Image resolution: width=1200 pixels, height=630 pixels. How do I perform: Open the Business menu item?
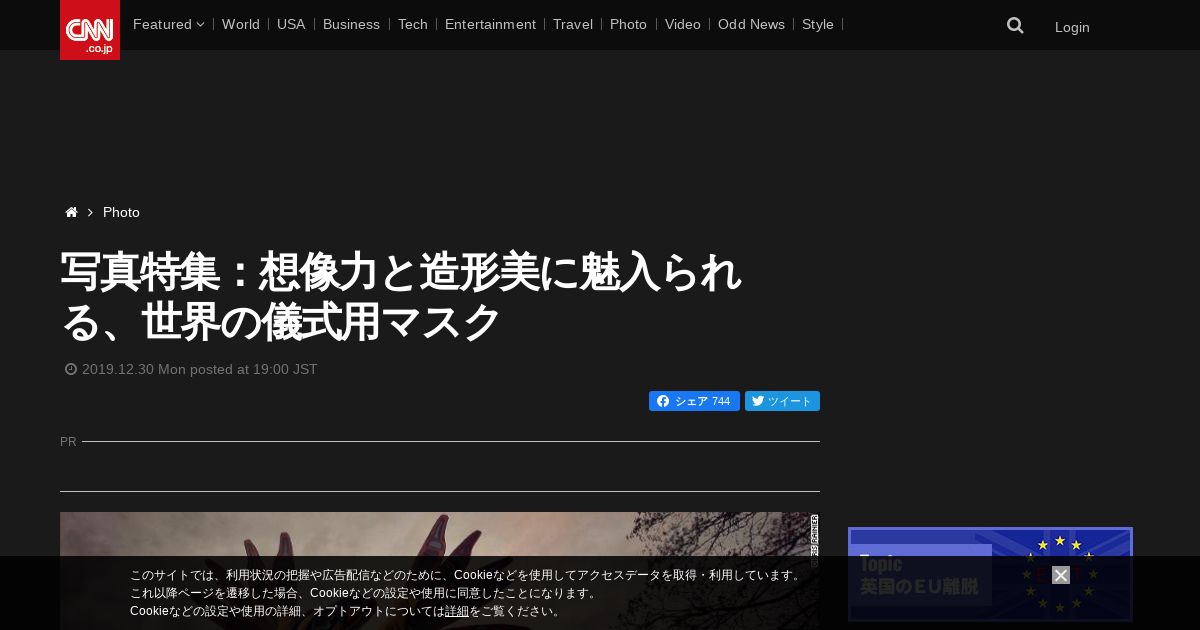351,24
